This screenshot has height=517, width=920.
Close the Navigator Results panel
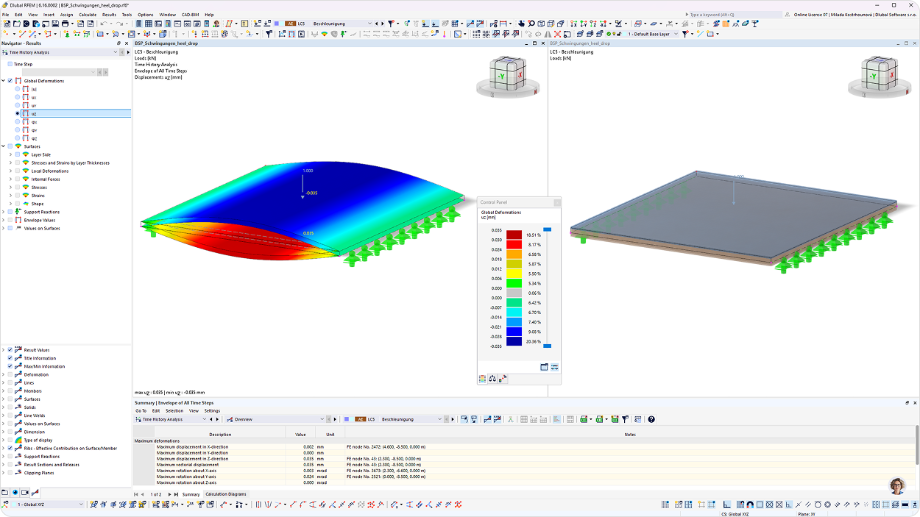(126, 43)
